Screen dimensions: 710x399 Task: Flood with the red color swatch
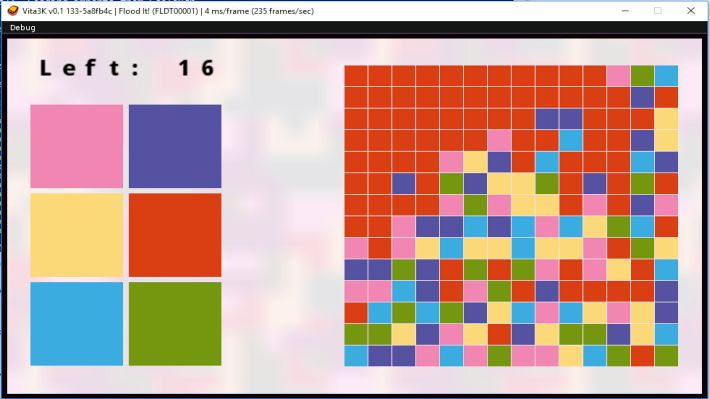click(175, 235)
